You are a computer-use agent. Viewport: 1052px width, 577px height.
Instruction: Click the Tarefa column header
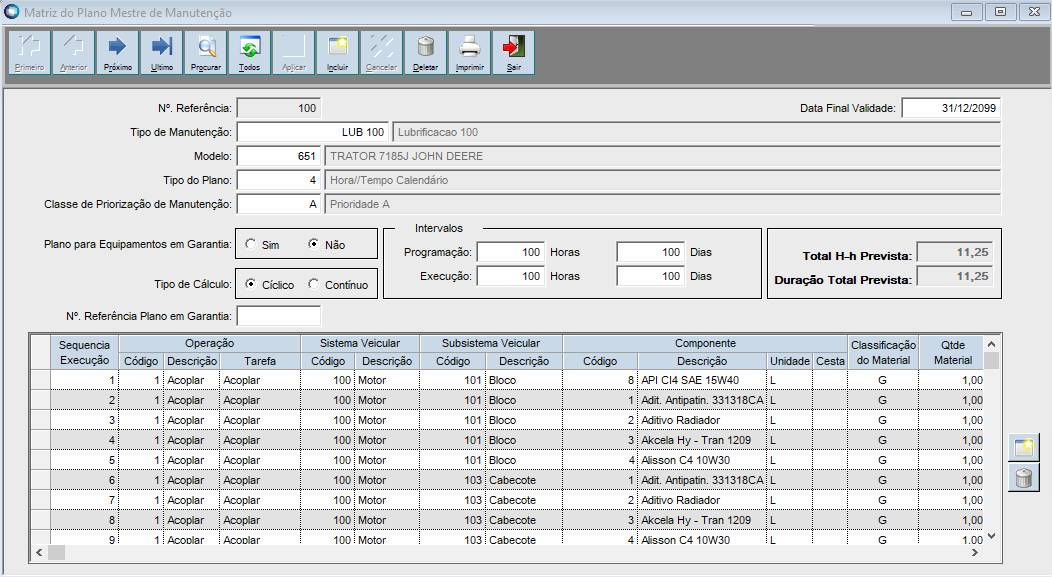(260, 361)
